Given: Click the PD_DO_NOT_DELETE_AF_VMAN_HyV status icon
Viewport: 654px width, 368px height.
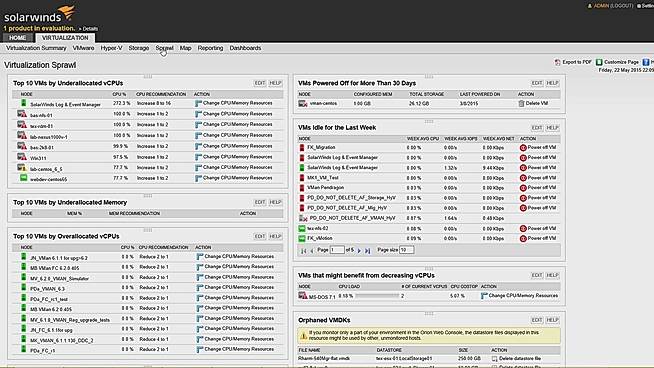Looking at the screenshot, I should [303, 218].
